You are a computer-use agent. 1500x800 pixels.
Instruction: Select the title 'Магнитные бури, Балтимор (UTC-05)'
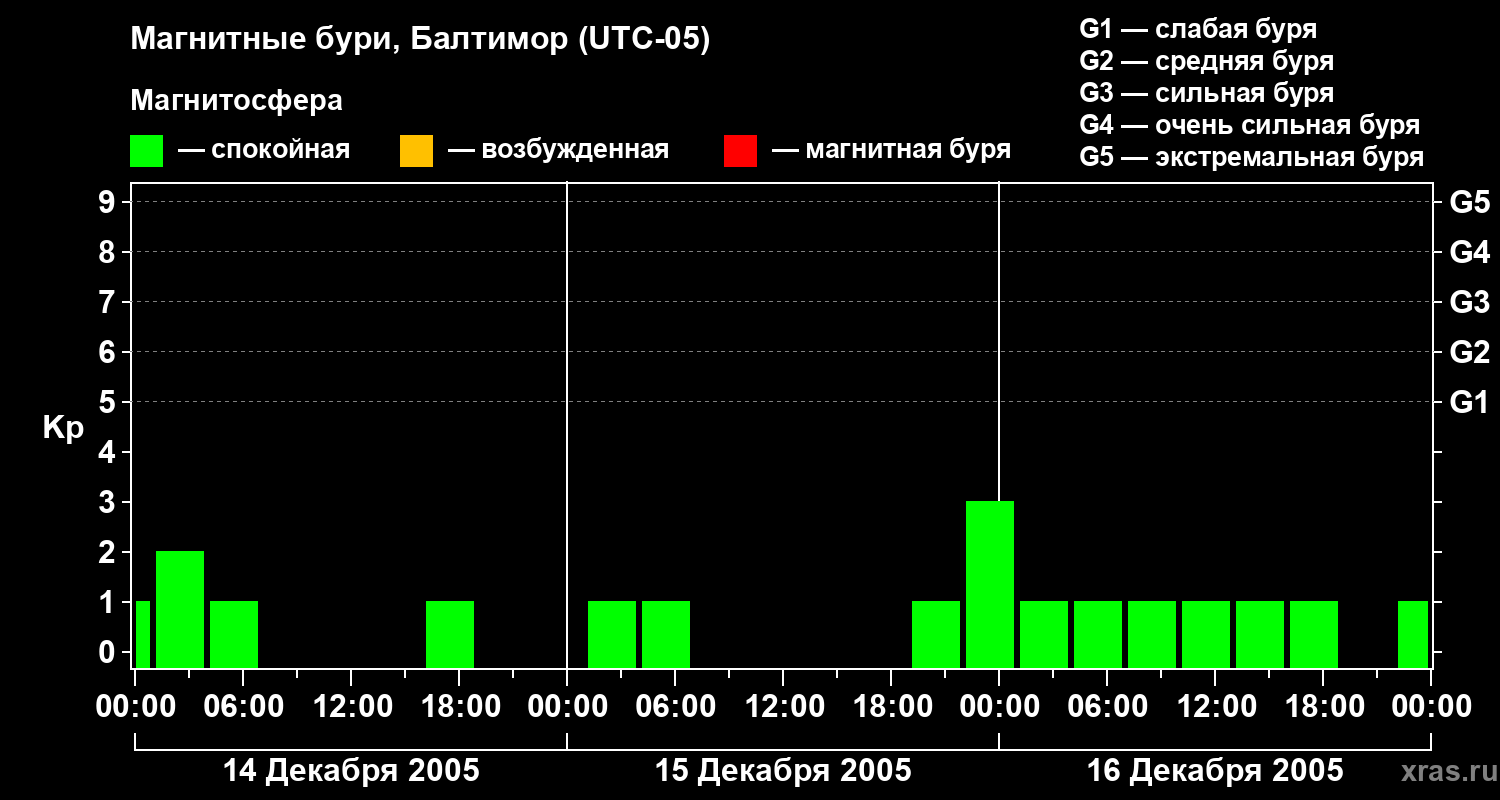(420, 40)
